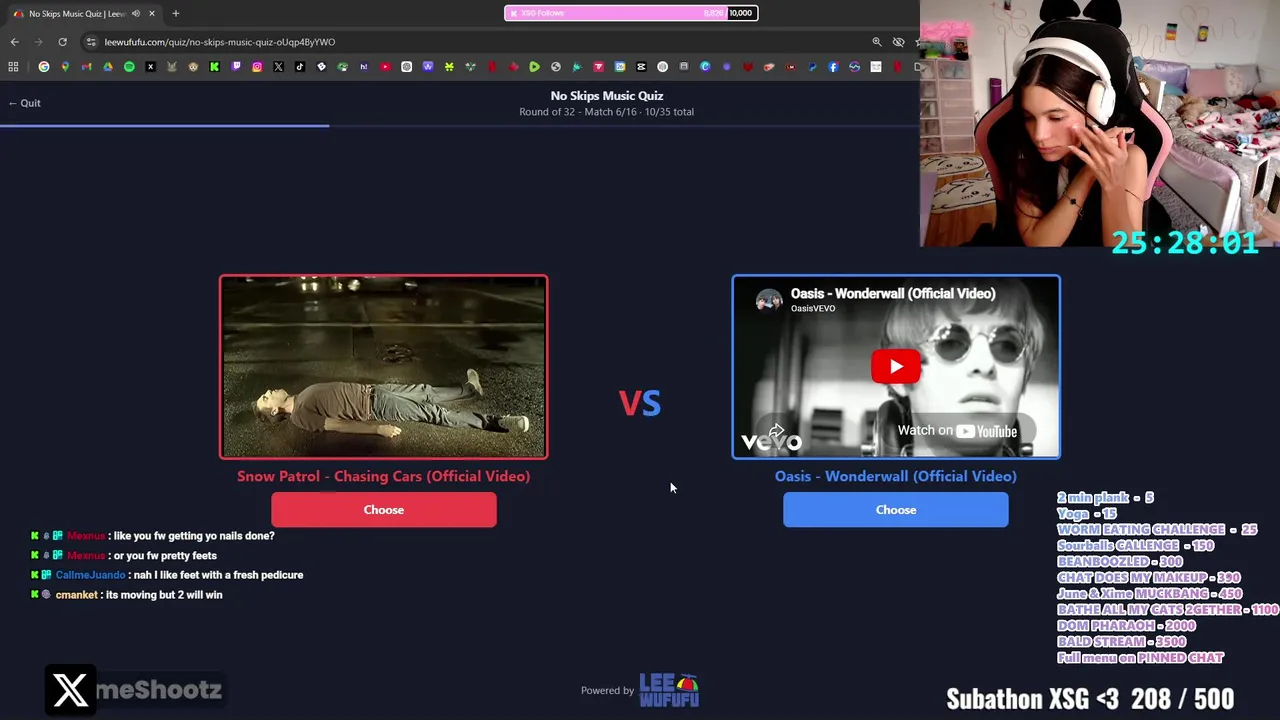1280x720 pixels.
Task: Click the Round of 32 match counter
Action: [x=606, y=112]
